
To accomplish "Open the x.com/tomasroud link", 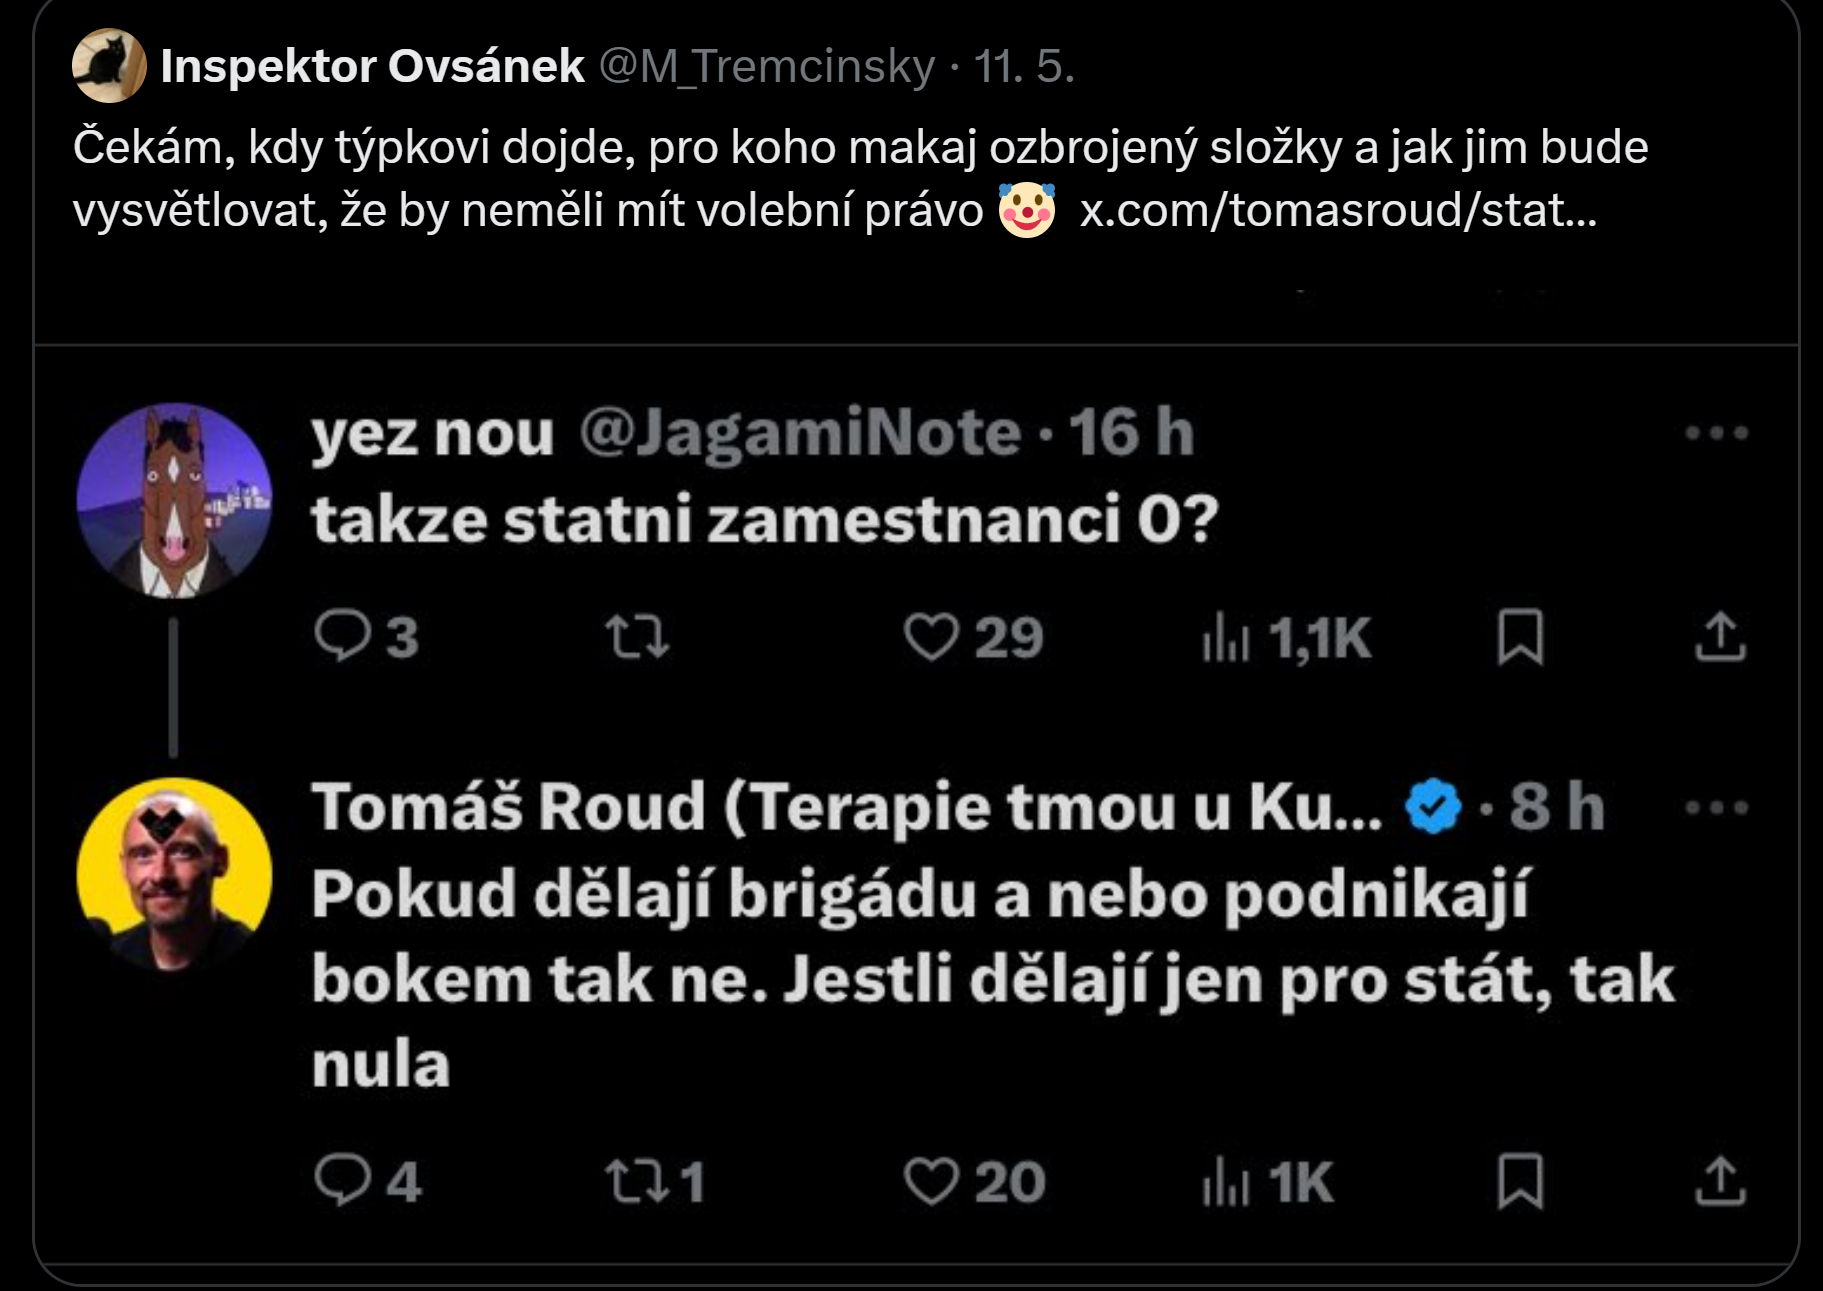I will coord(1338,211).
